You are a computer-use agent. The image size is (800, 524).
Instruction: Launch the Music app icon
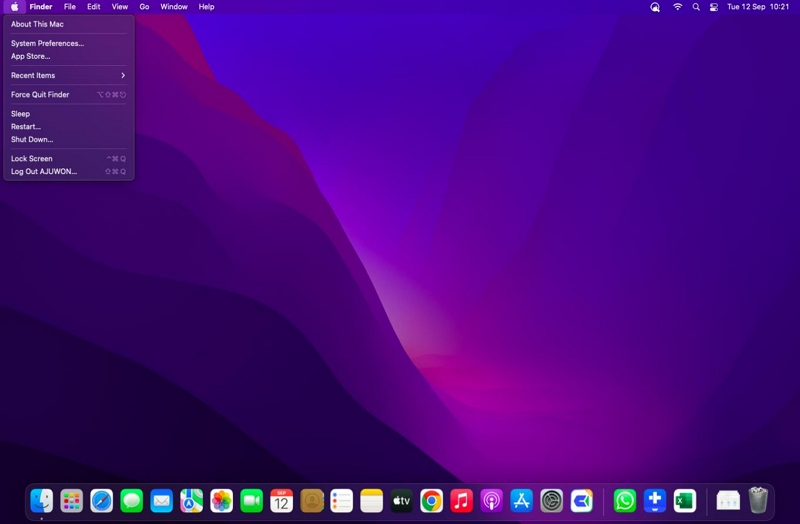pos(462,501)
